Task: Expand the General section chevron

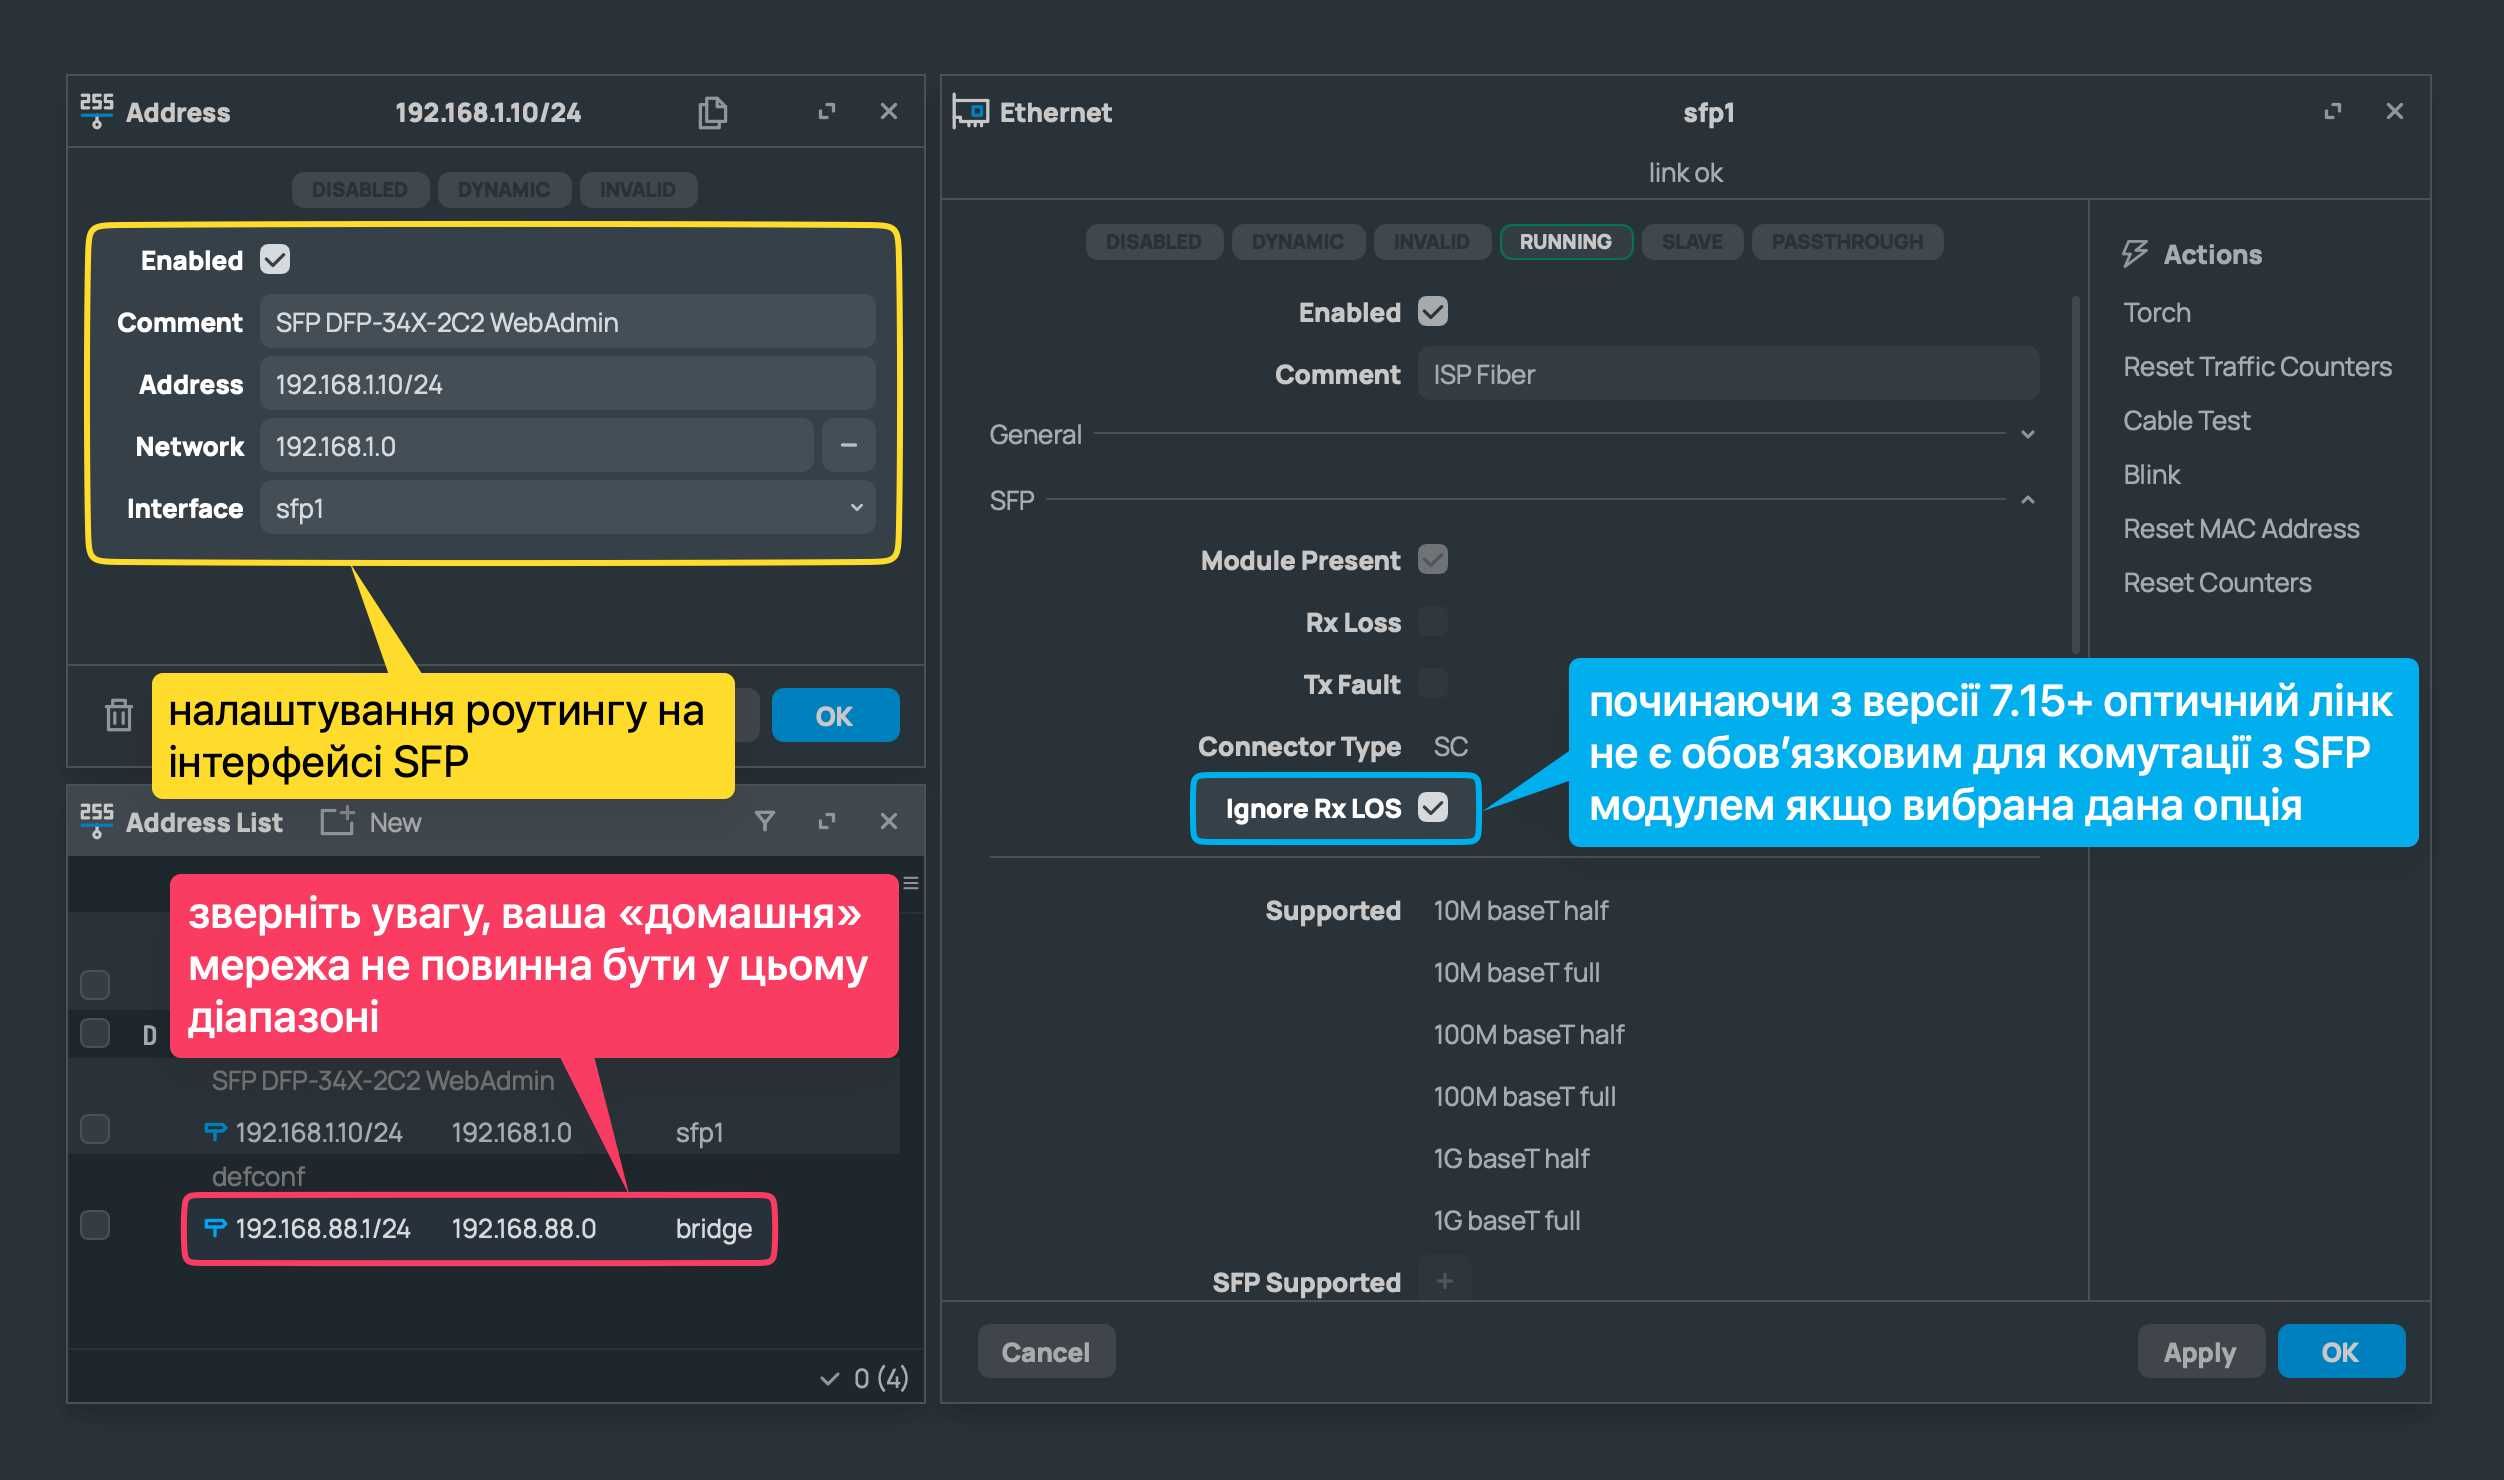Action: click(x=2027, y=435)
